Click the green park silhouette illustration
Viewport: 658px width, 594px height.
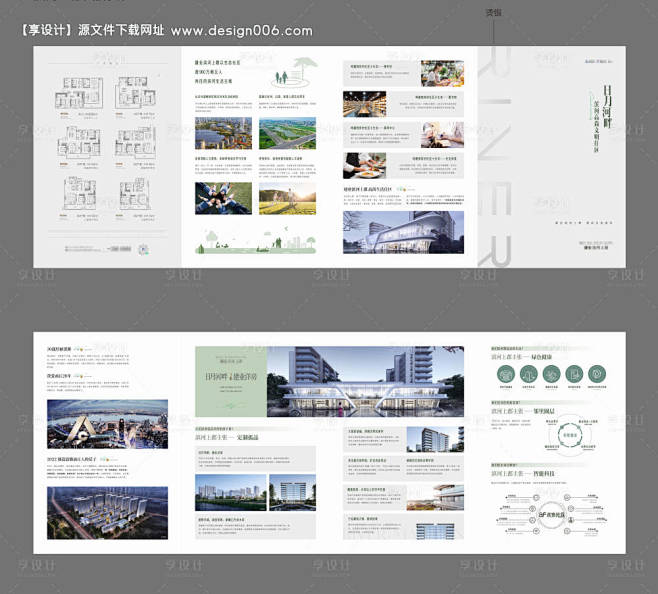256,241
